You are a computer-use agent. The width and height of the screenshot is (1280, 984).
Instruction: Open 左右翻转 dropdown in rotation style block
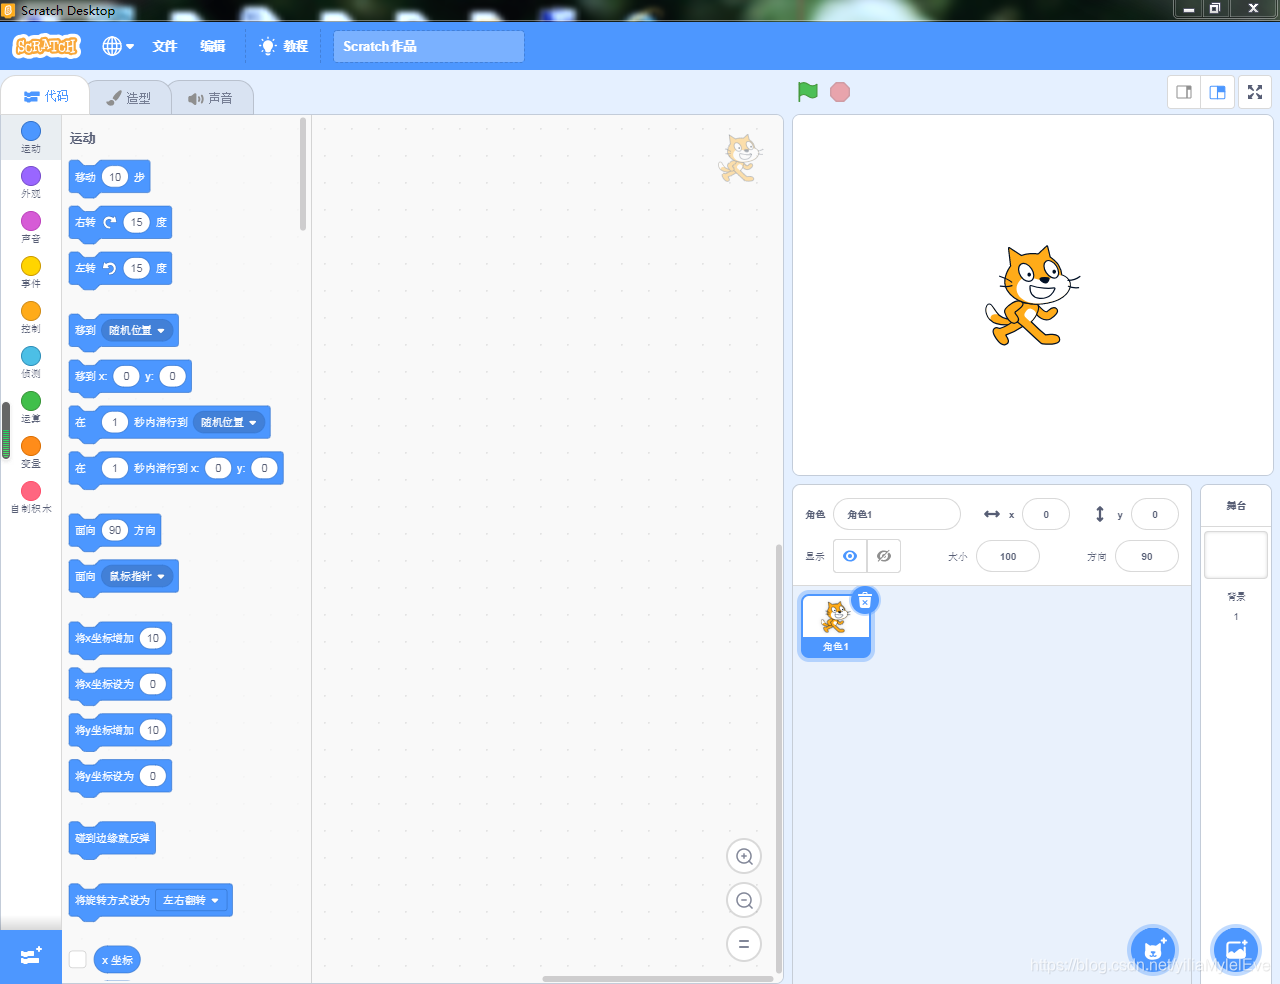click(x=191, y=900)
